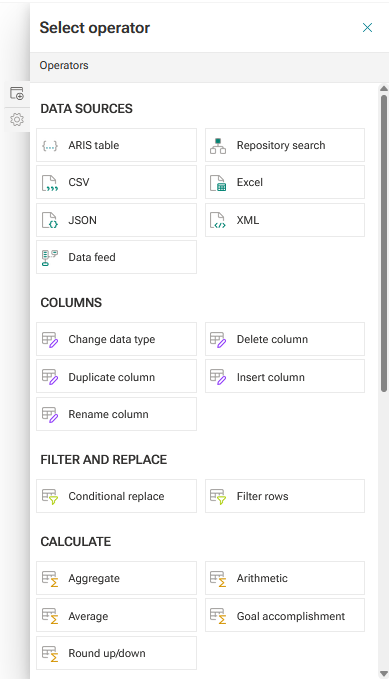Screen dimensions: 389x679
Task: Pick the Average label
Action: [x=88, y=616]
